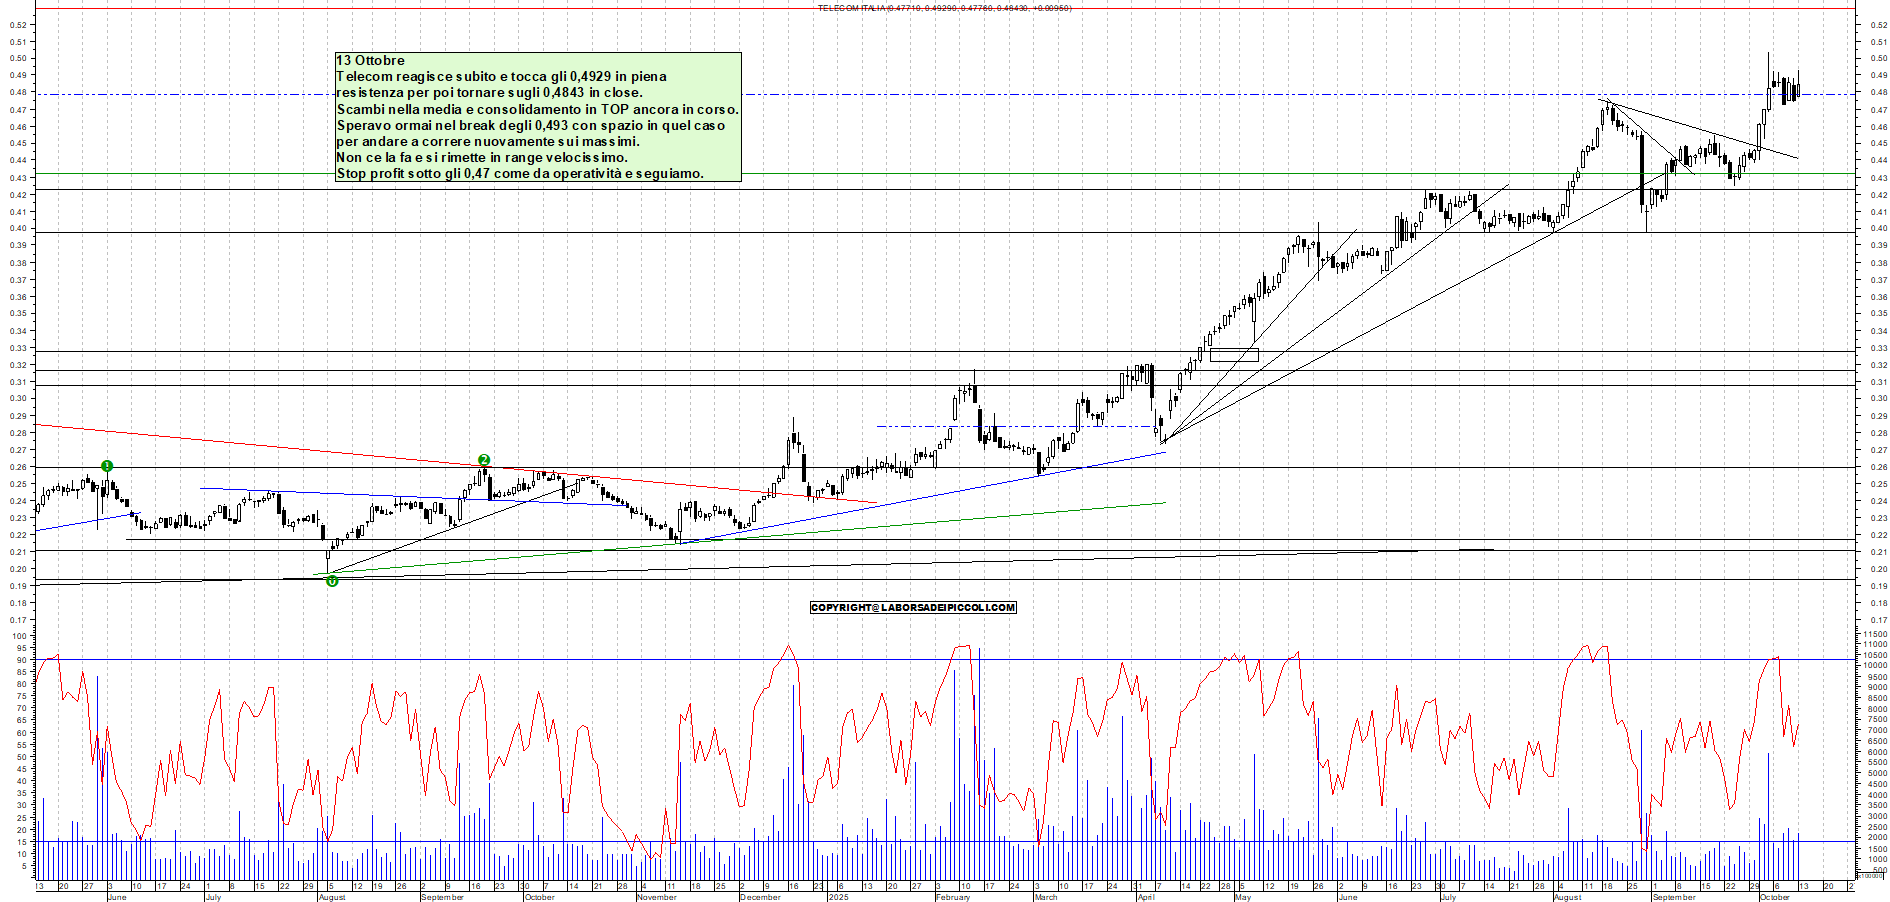
Task: Click the green wave marker labeled 1
Action: pos(107,466)
